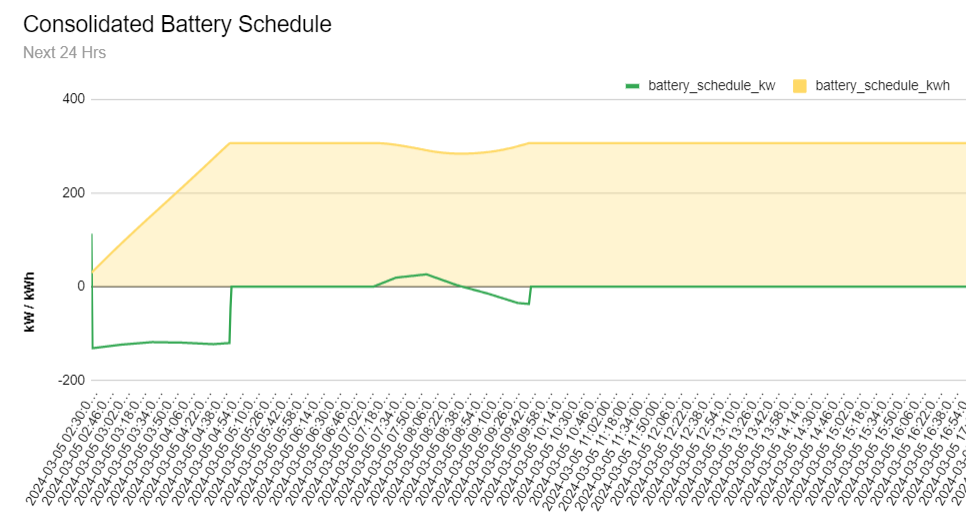
Task: Click the yellow battery_schedule_kwh legend swatch
Action: tap(800, 86)
